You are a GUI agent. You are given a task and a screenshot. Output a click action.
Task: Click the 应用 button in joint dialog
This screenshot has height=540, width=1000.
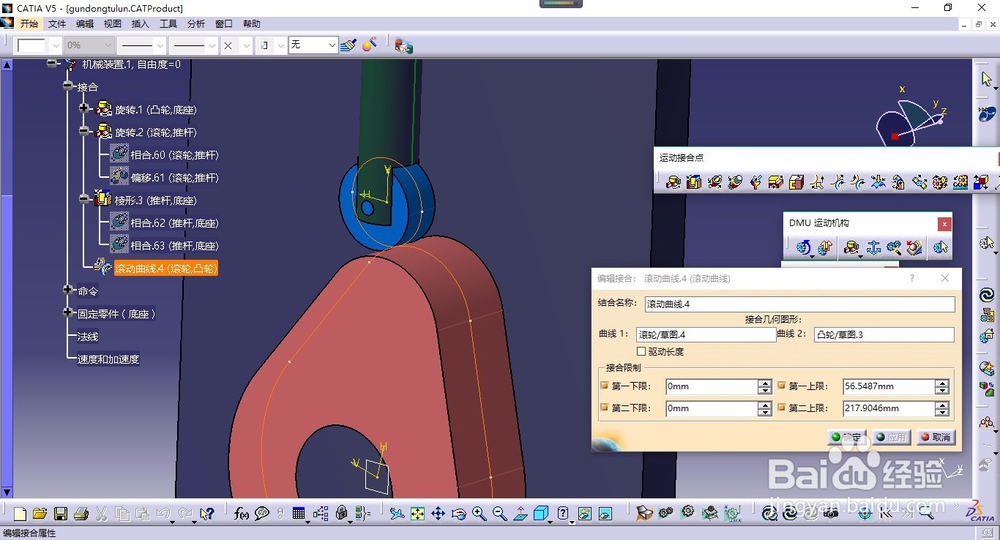point(891,437)
